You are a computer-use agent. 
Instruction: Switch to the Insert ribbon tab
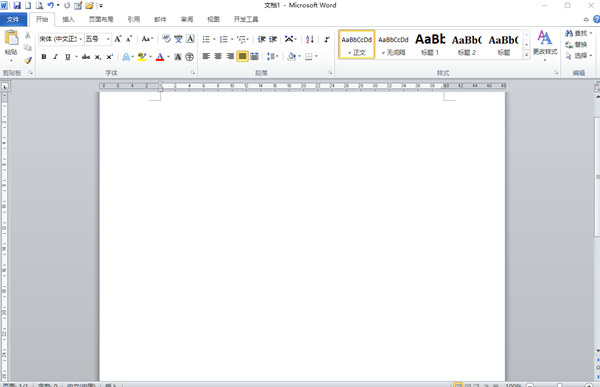click(x=68, y=19)
